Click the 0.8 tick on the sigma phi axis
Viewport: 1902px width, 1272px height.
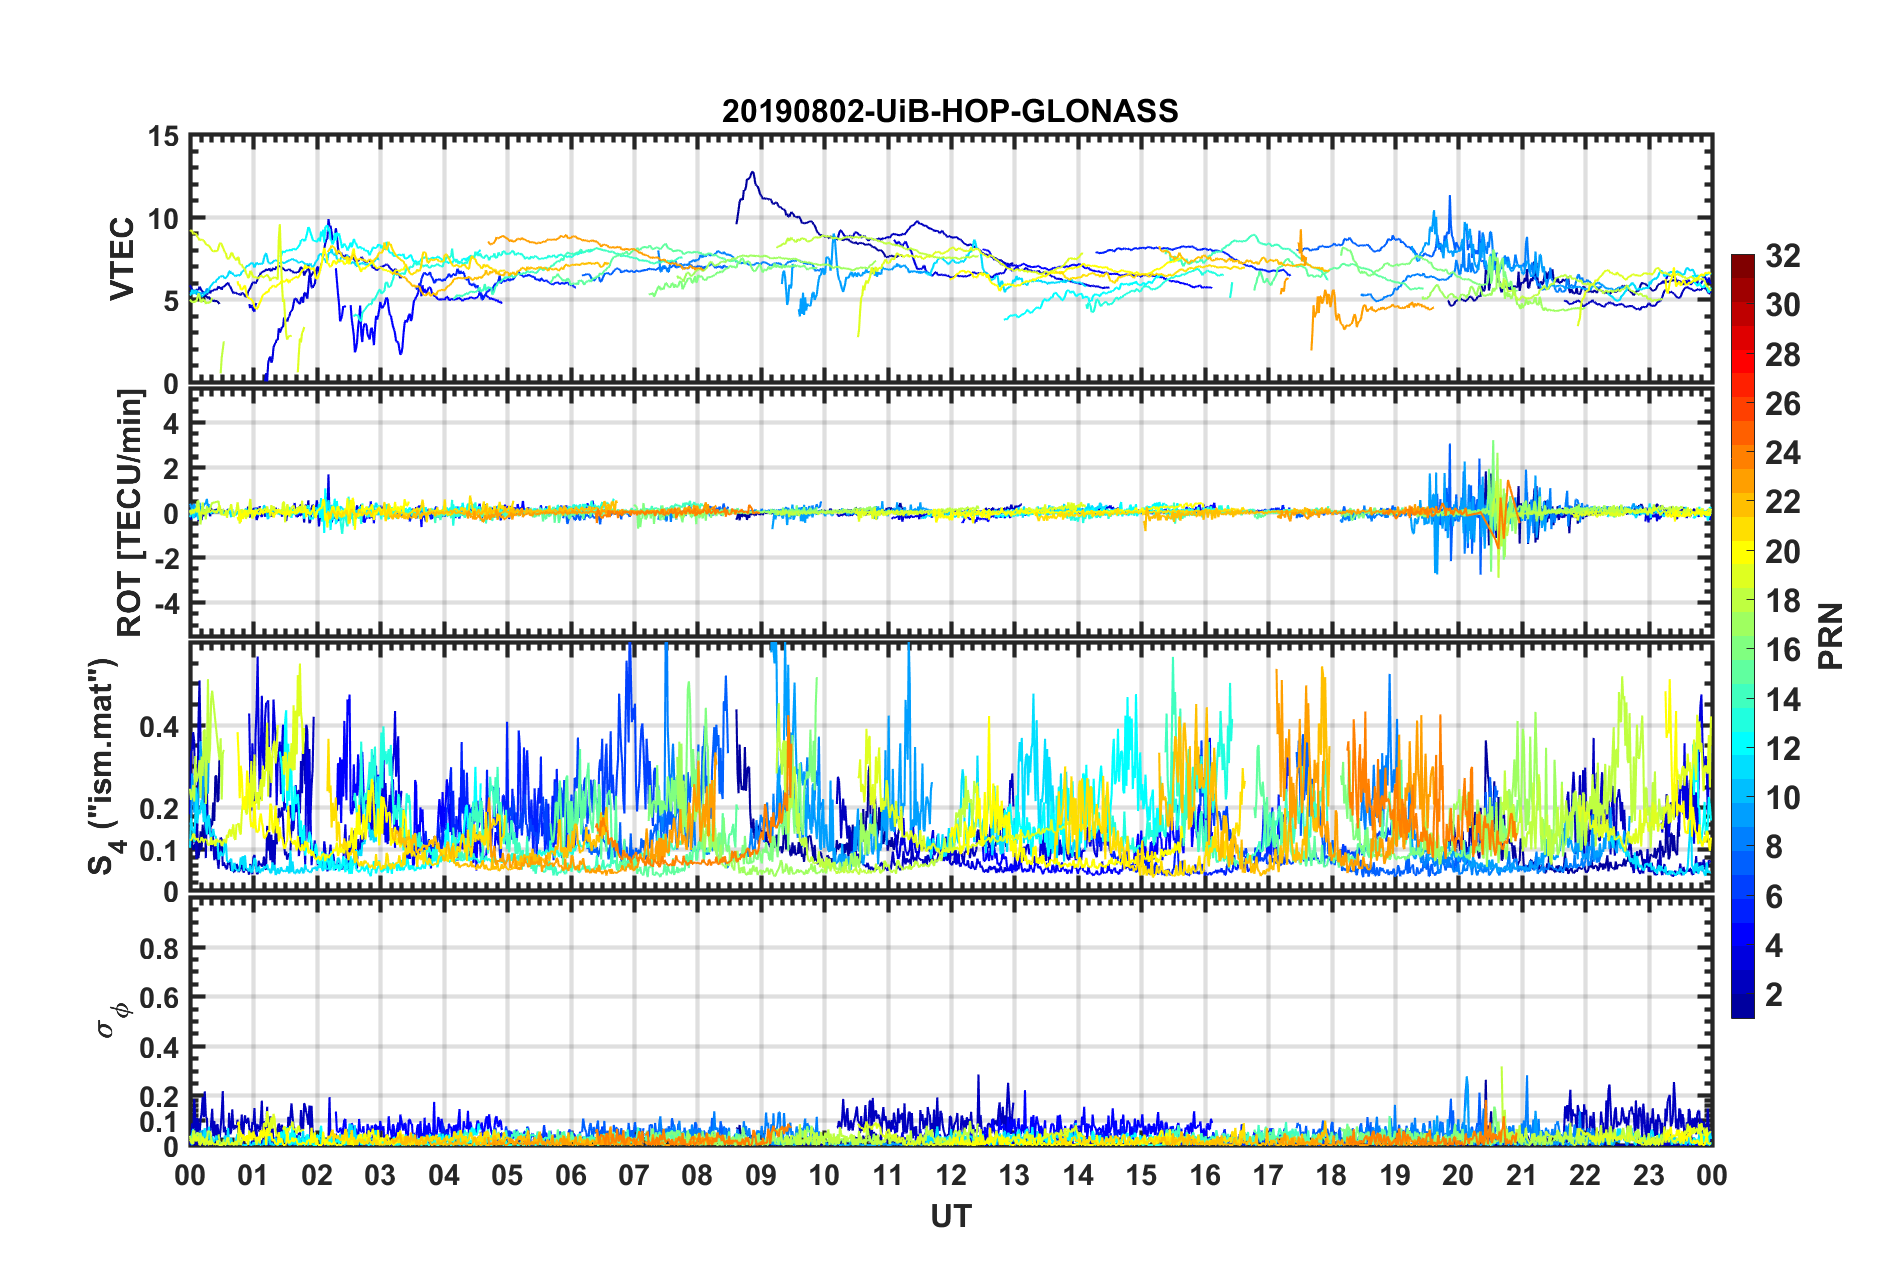158,948
